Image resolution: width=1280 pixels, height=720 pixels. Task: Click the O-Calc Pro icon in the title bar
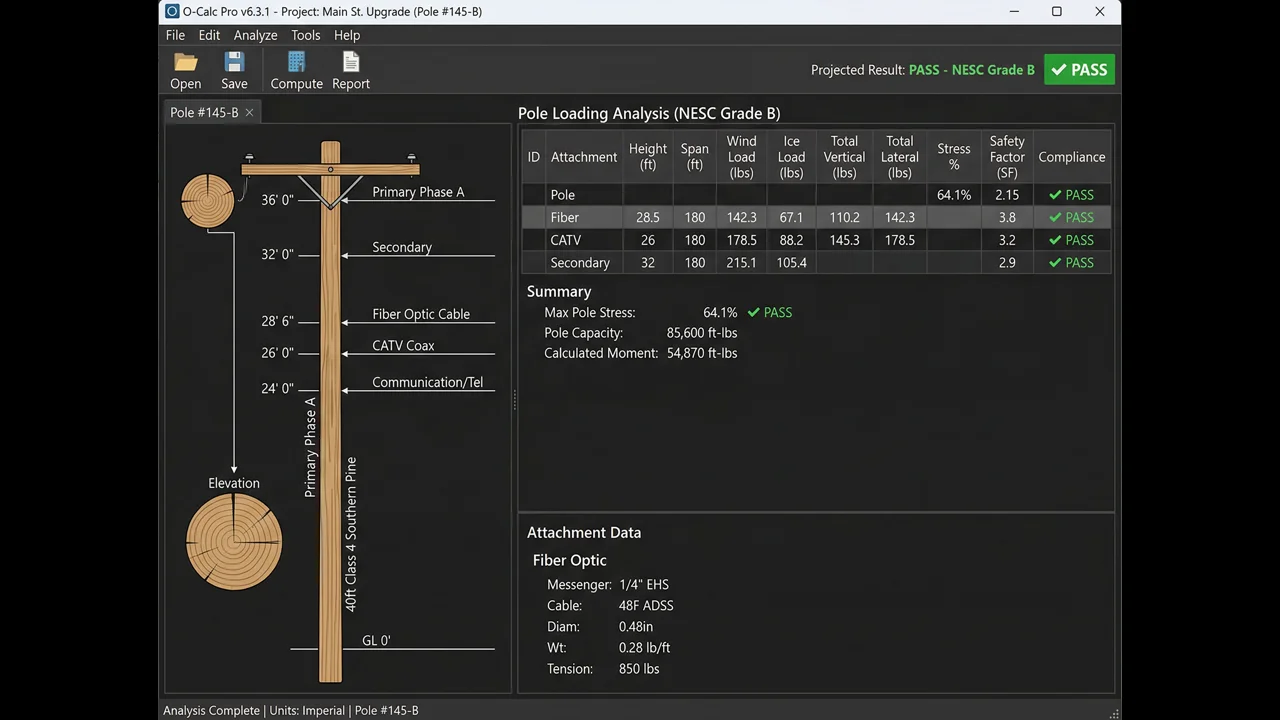(171, 11)
